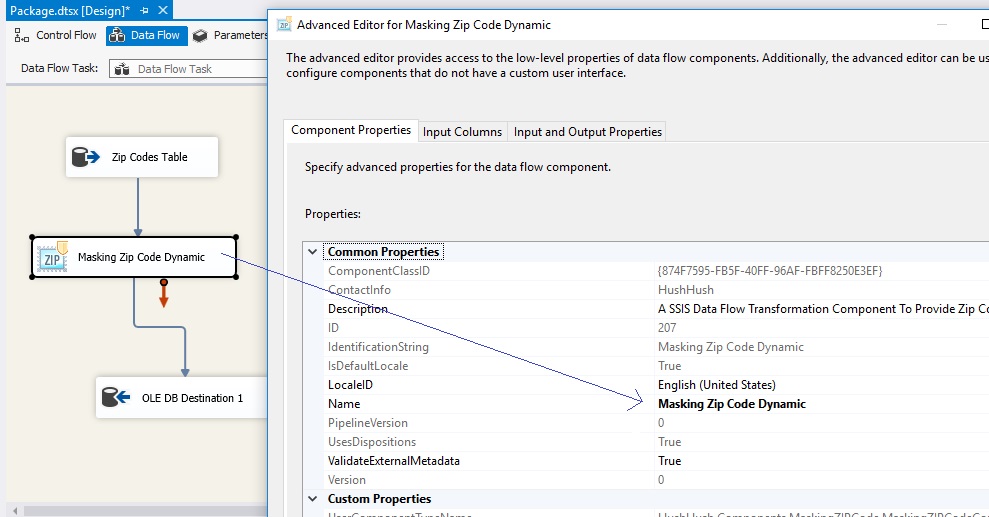Open the Input and Output Properties tab
Image resolution: width=989 pixels, height=517 pixels.
(587, 132)
